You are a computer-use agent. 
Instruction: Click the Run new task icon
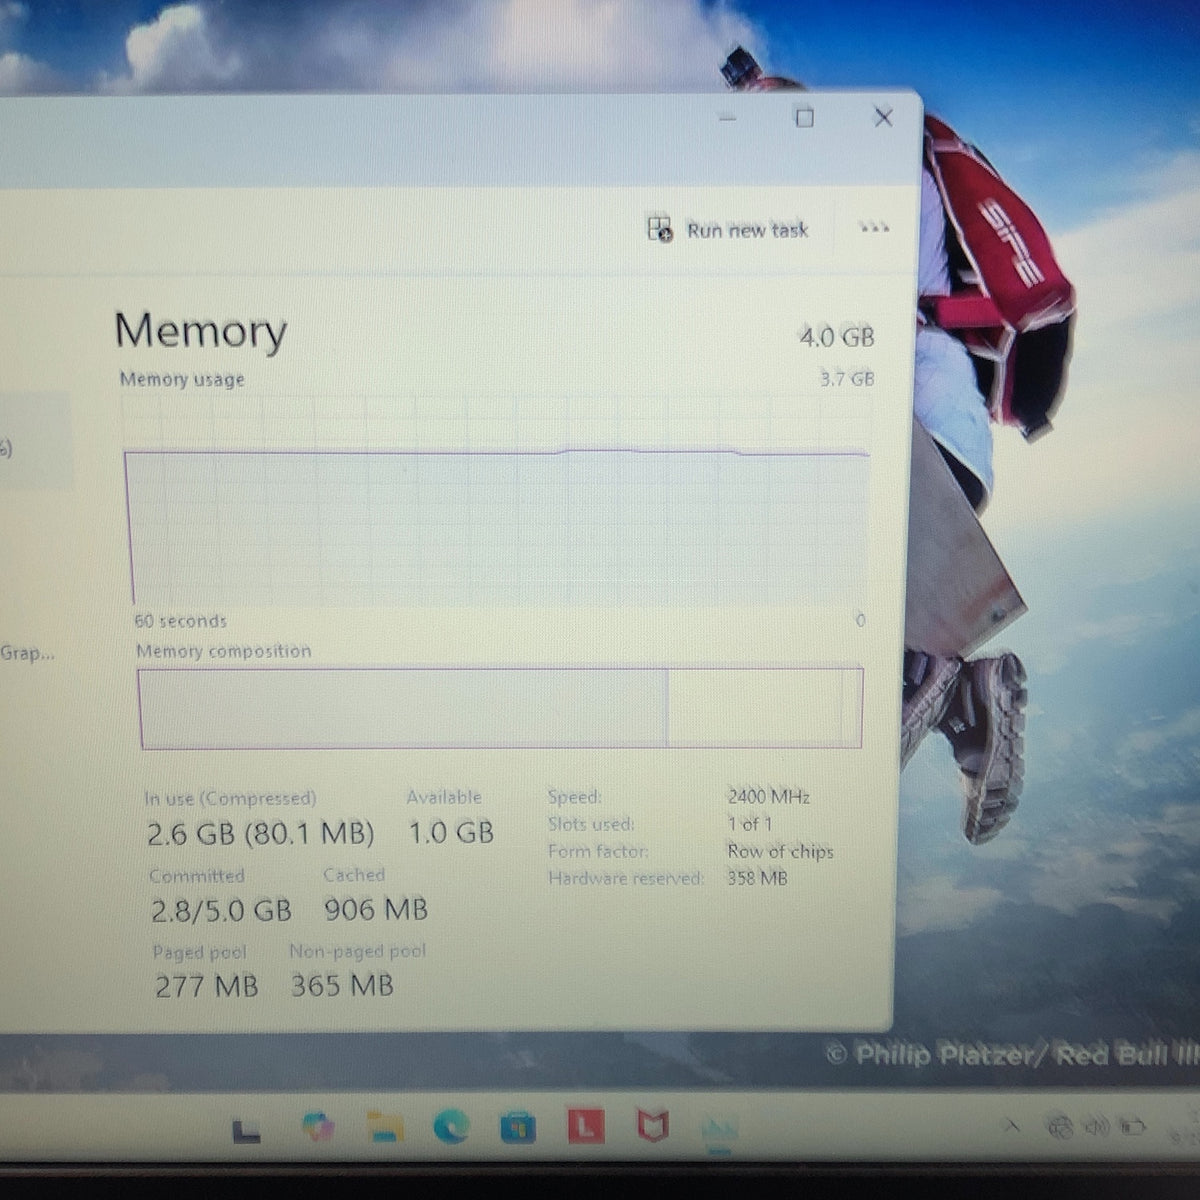point(660,229)
